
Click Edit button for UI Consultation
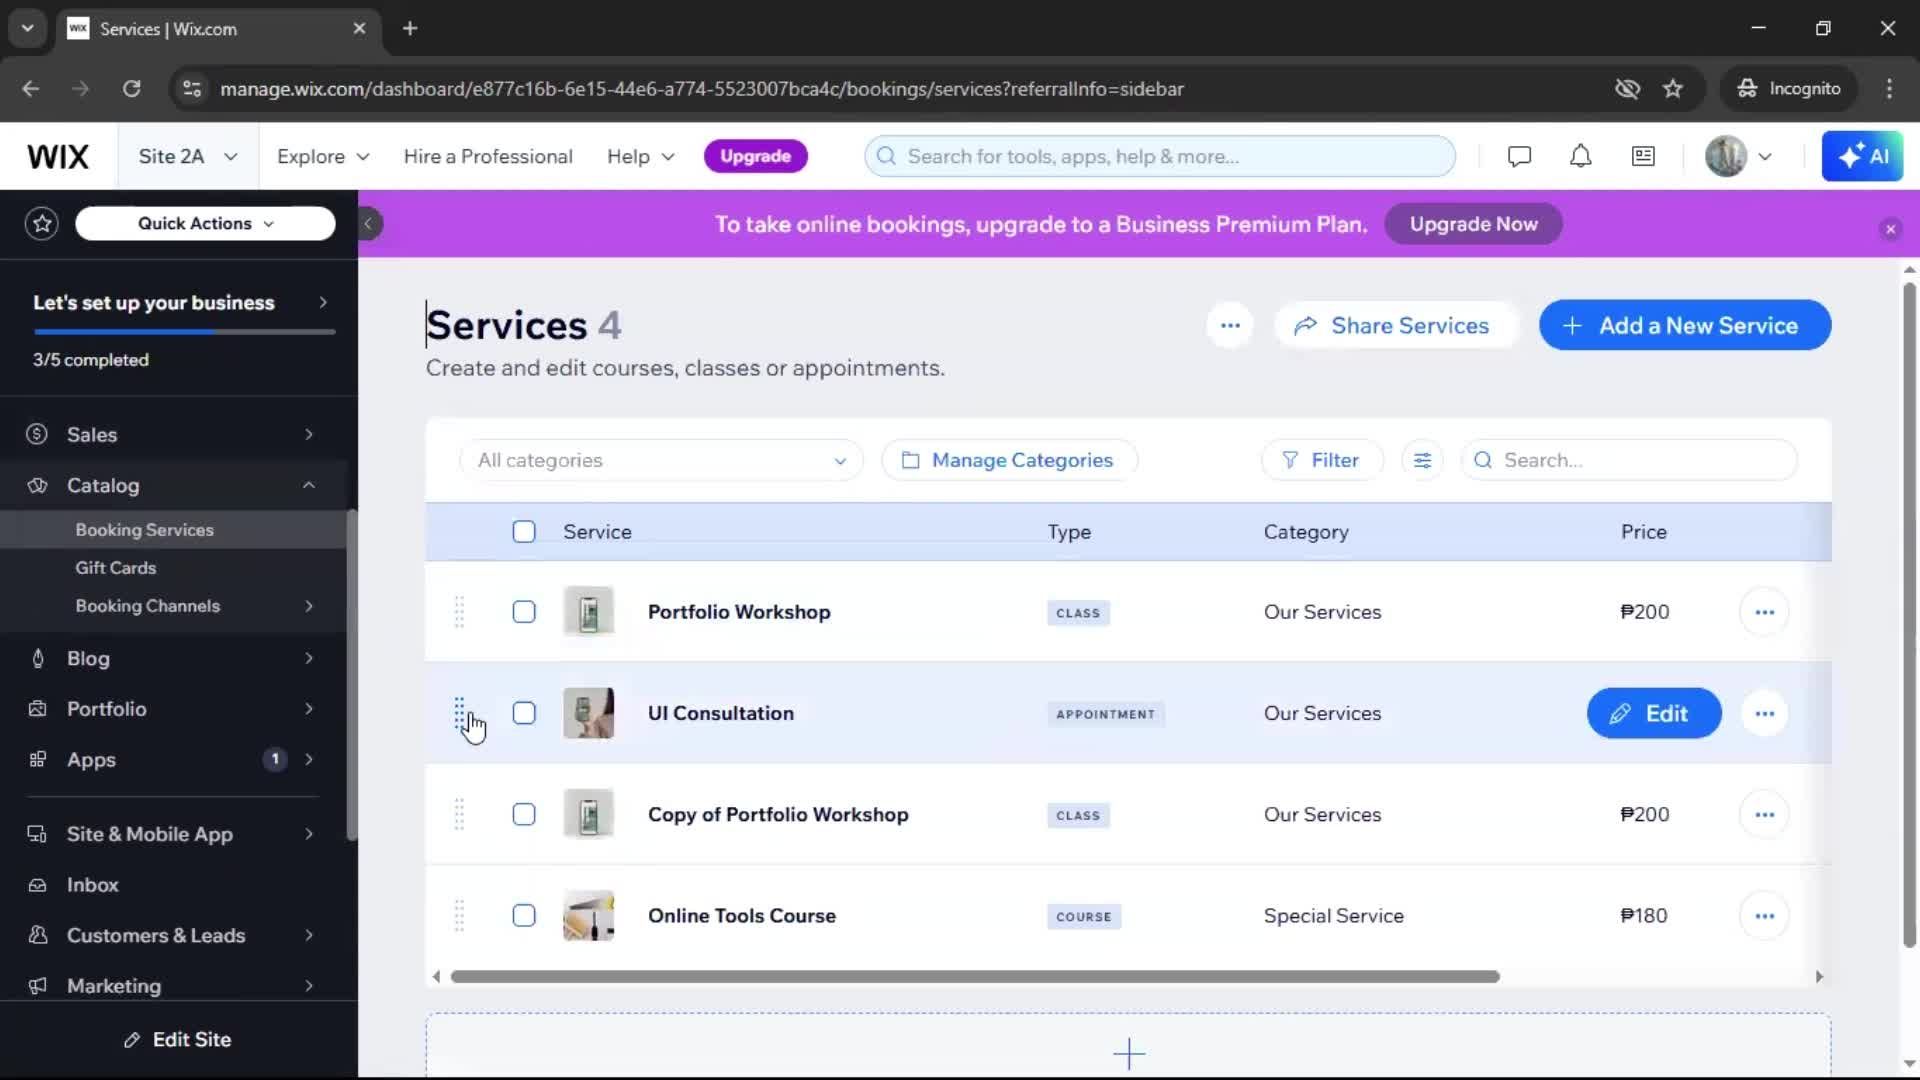pos(1654,714)
